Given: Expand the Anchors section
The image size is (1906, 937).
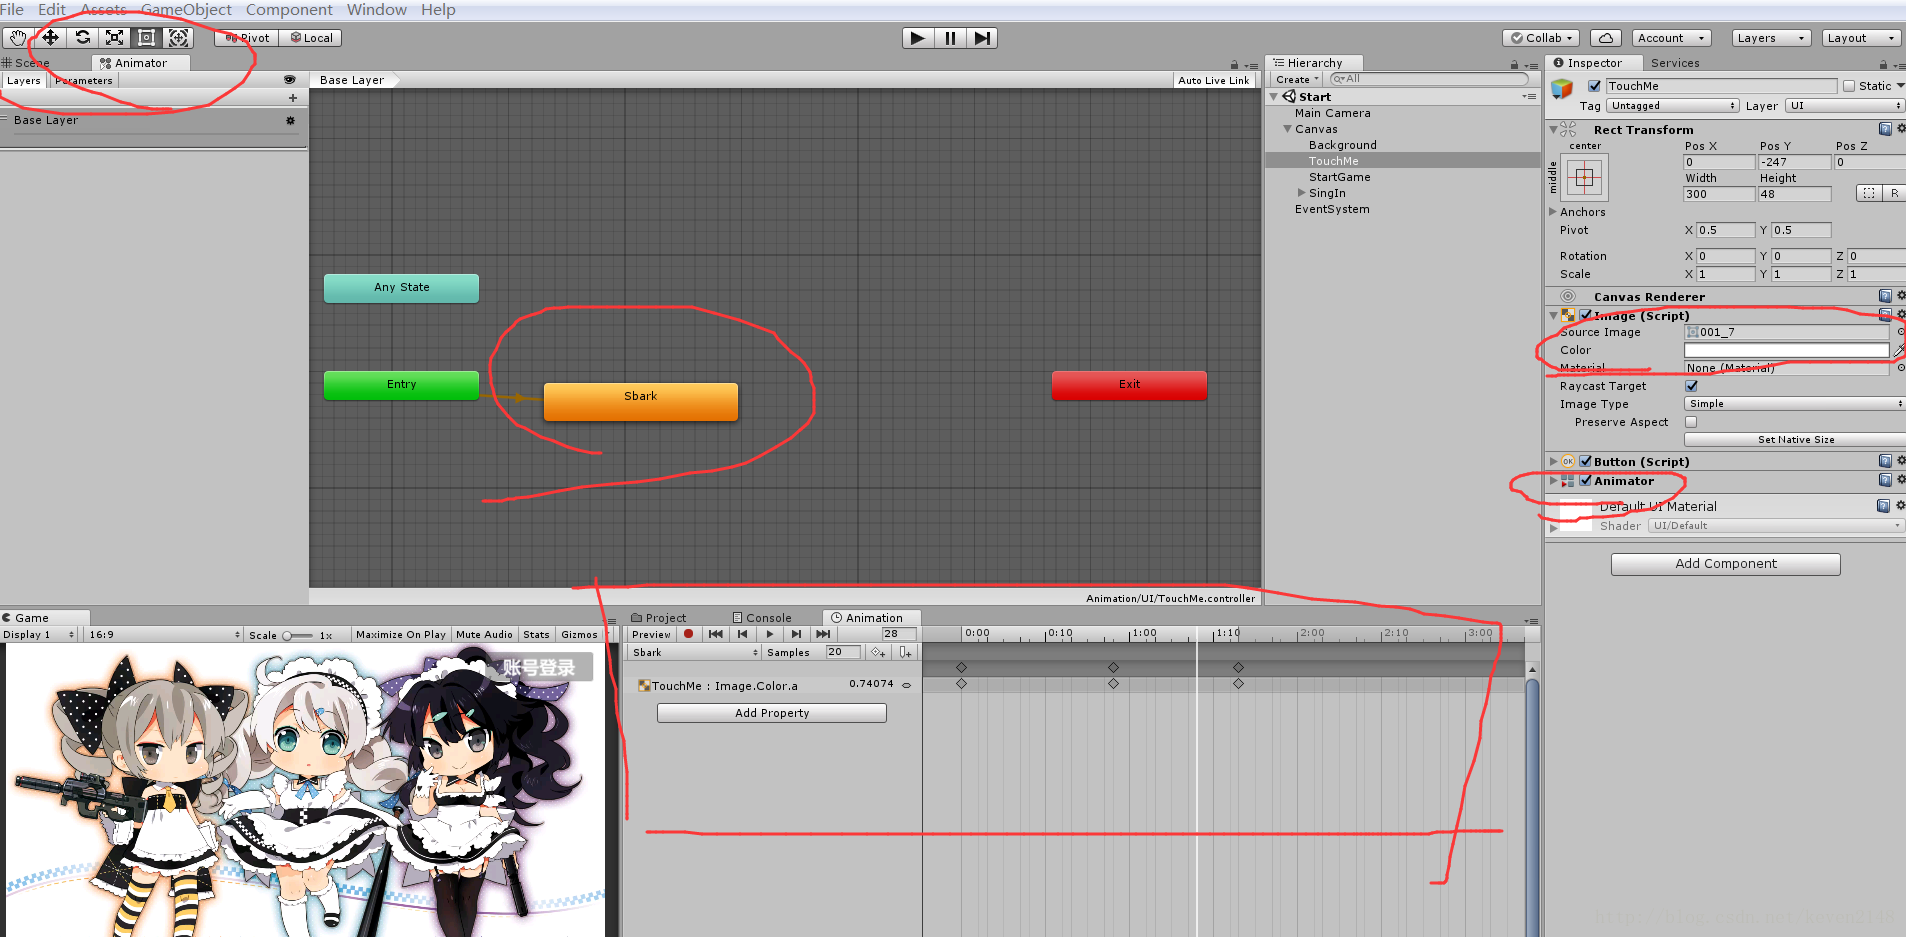Looking at the screenshot, I should pos(1553,212).
